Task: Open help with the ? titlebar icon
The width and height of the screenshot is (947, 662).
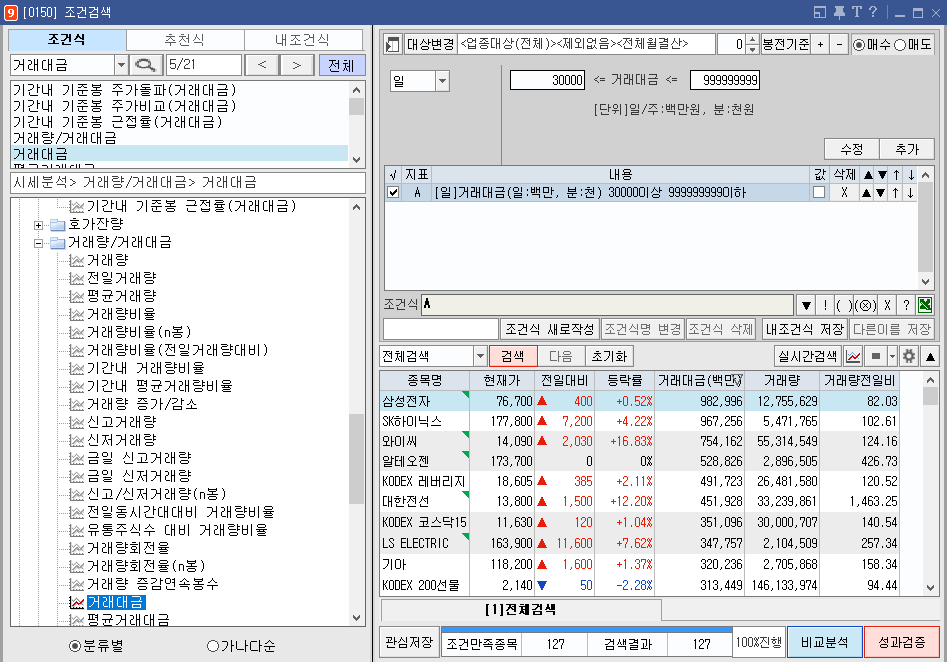Action: tap(873, 11)
